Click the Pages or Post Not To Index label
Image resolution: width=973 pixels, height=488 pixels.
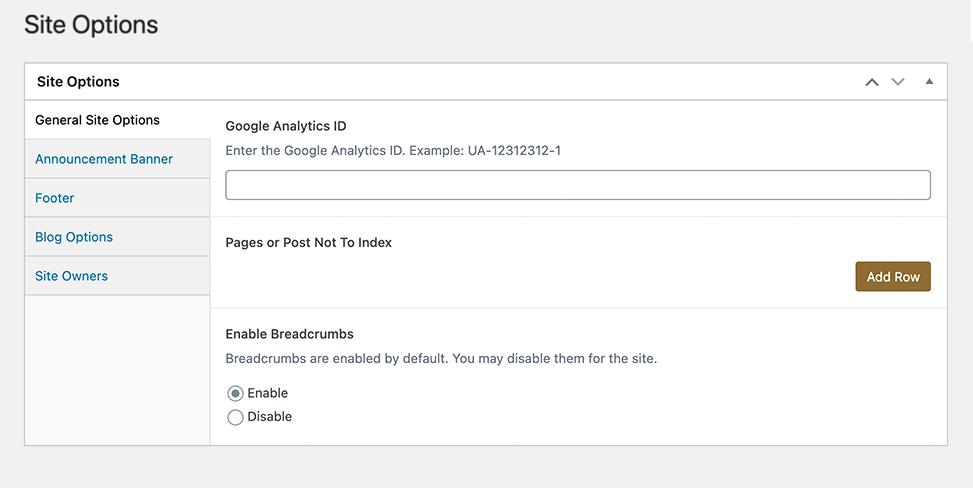pos(308,243)
